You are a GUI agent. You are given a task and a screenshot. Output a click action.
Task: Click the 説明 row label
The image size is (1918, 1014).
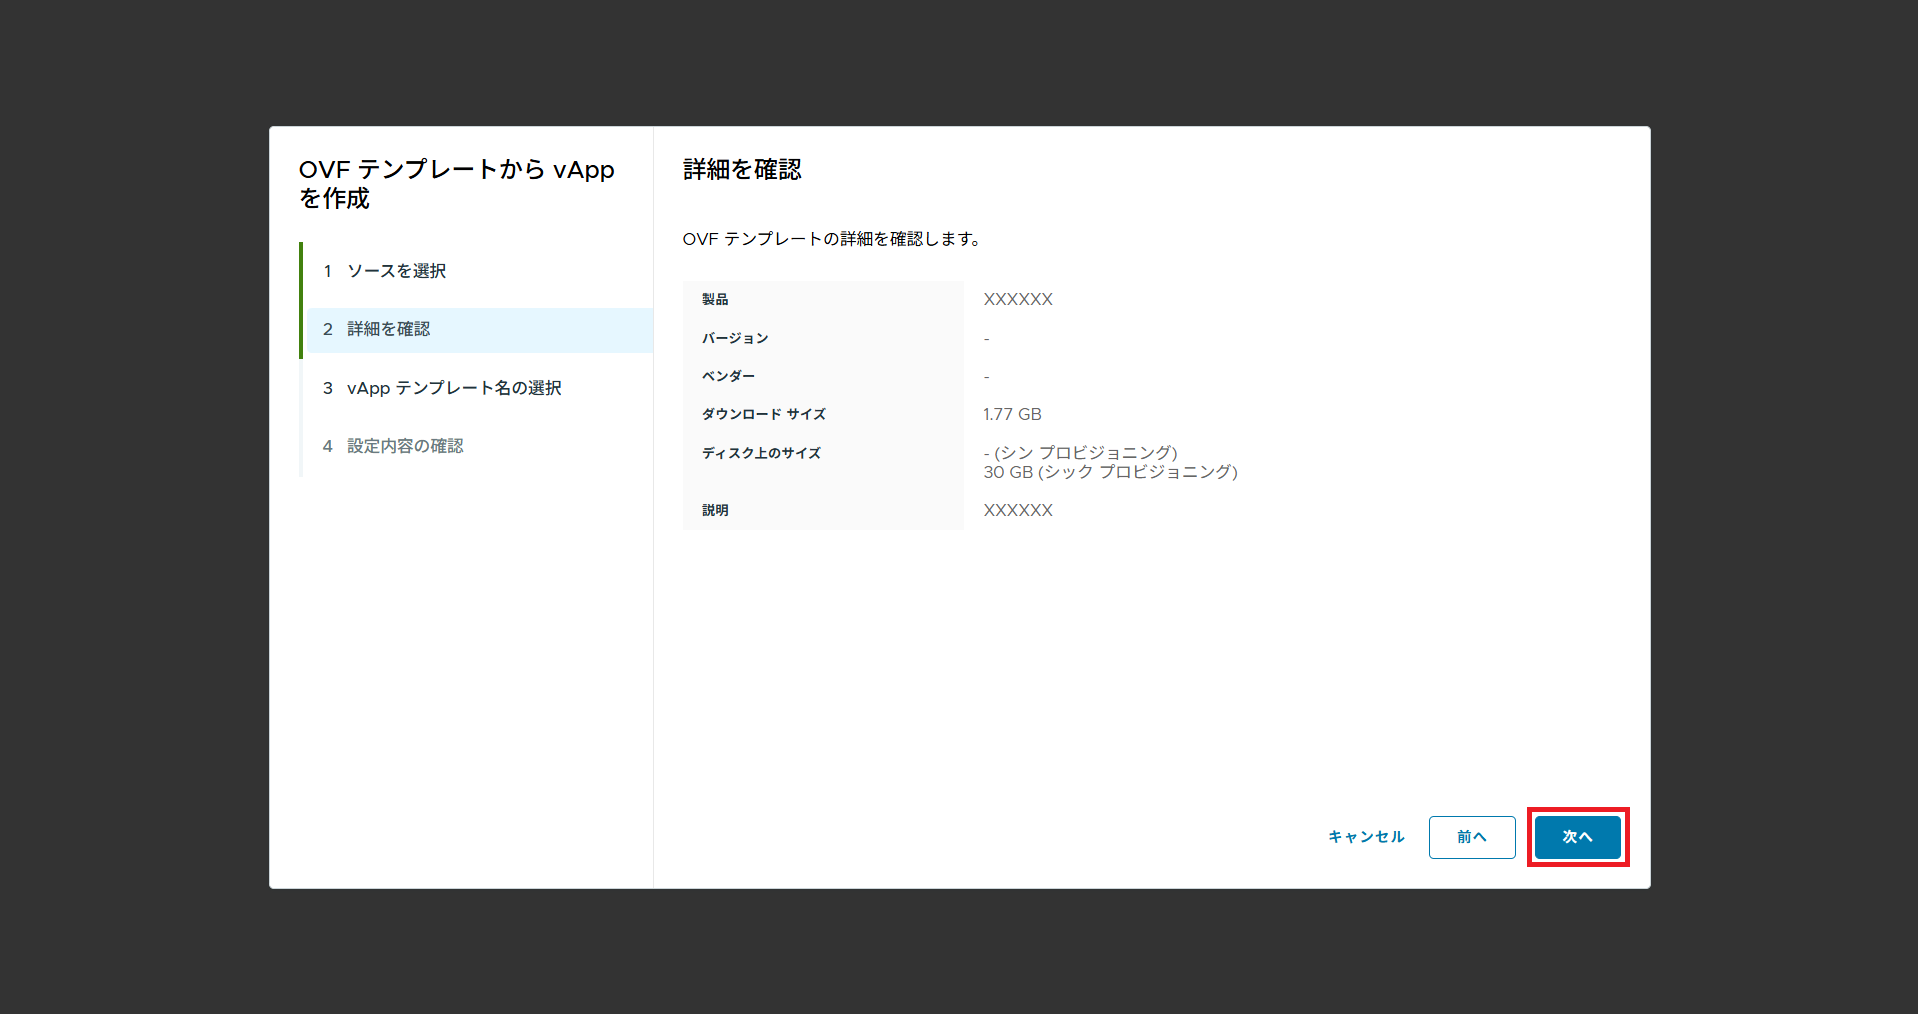pyautogui.click(x=715, y=510)
